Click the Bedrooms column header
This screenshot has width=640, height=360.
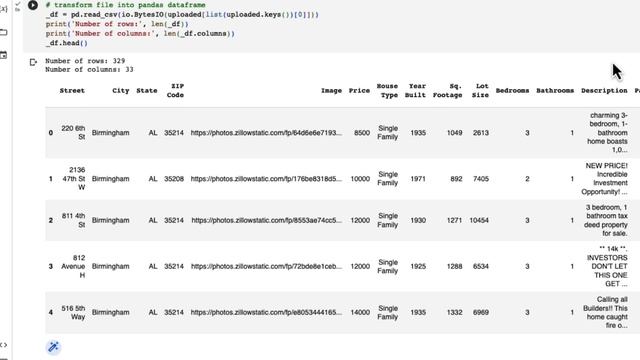click(x=512, y=91)
